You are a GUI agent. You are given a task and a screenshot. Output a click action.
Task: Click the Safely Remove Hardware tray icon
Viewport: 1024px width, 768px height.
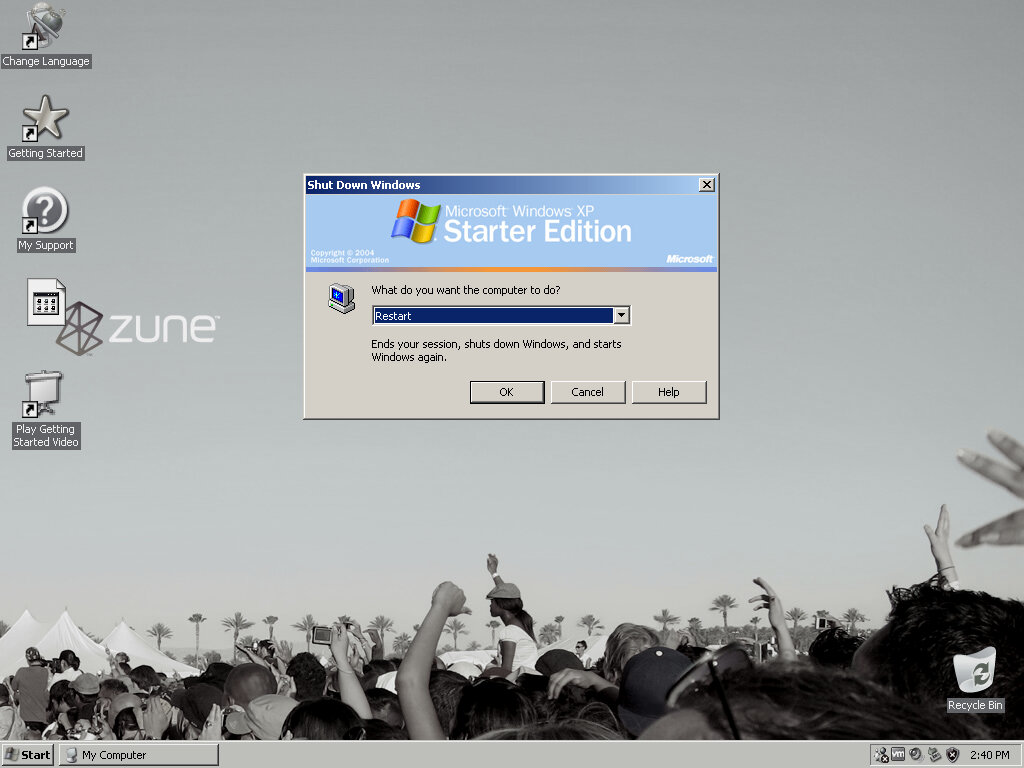(x=934, y=755)
